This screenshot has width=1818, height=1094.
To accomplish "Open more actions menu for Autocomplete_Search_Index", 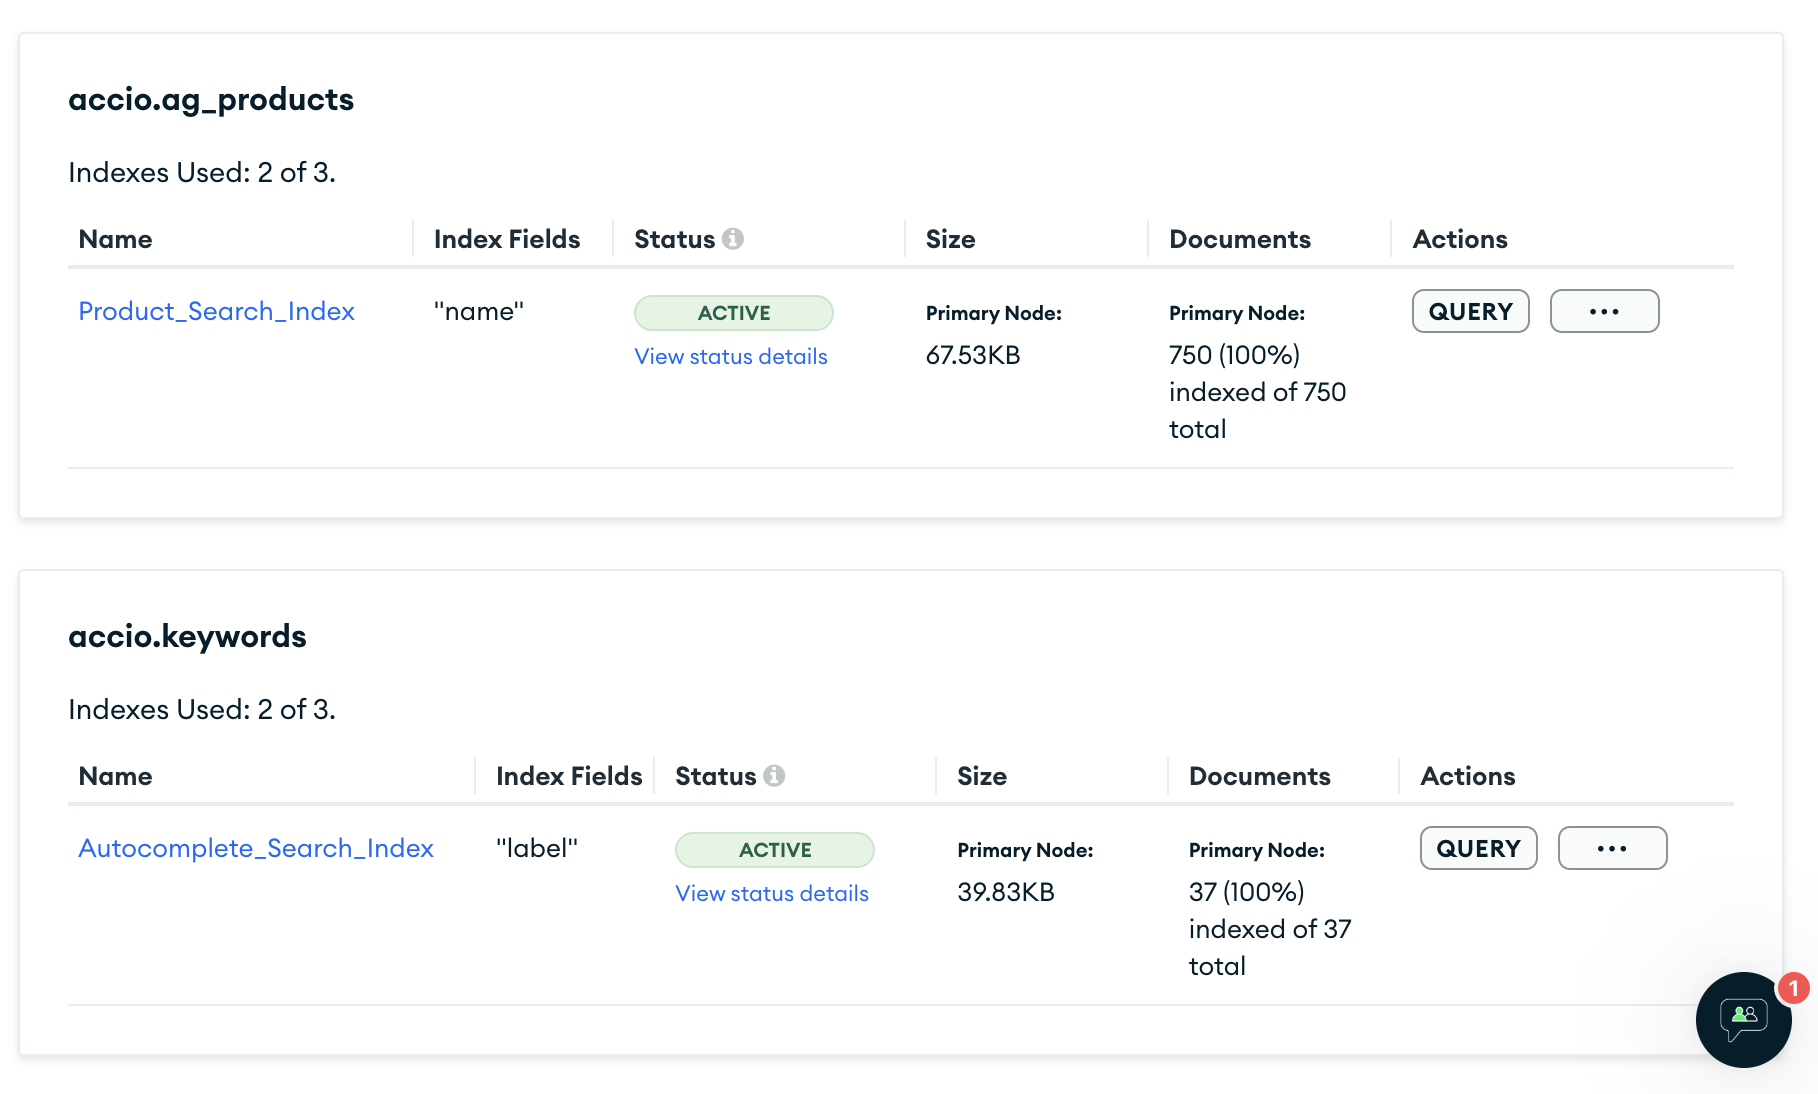I will pos(1612,848).
